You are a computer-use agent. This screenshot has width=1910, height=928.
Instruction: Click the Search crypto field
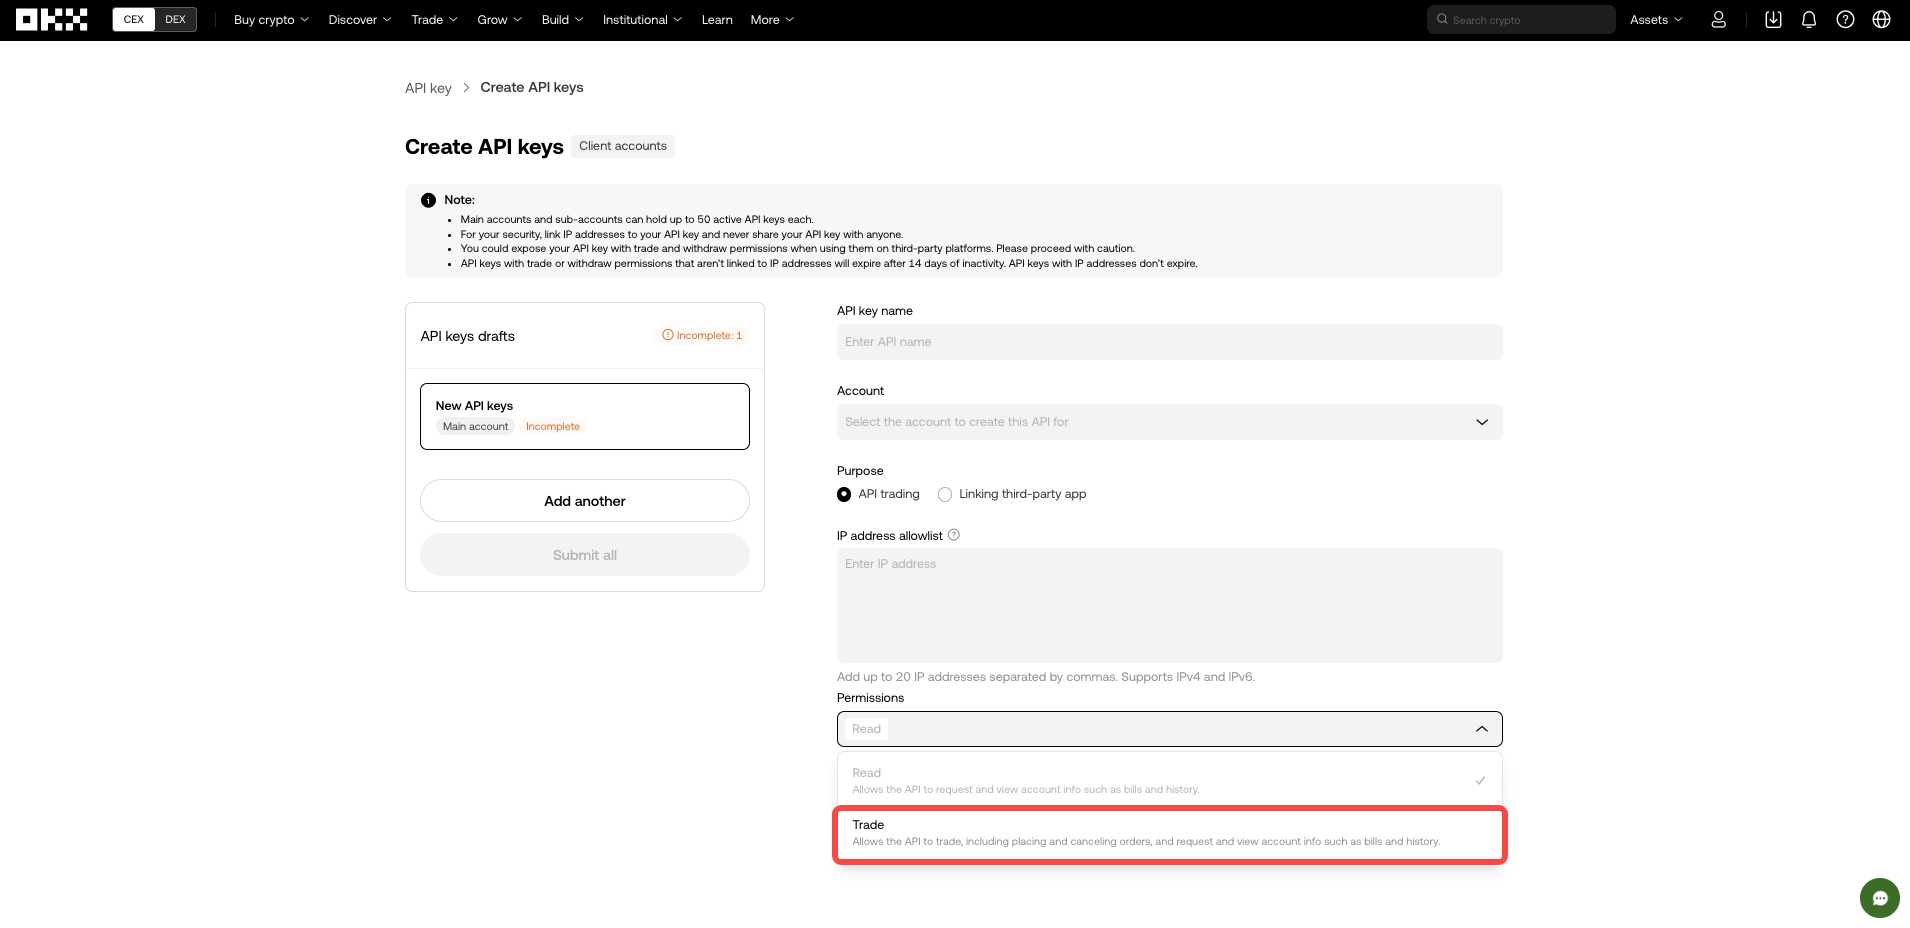(x=1520, y=19)
